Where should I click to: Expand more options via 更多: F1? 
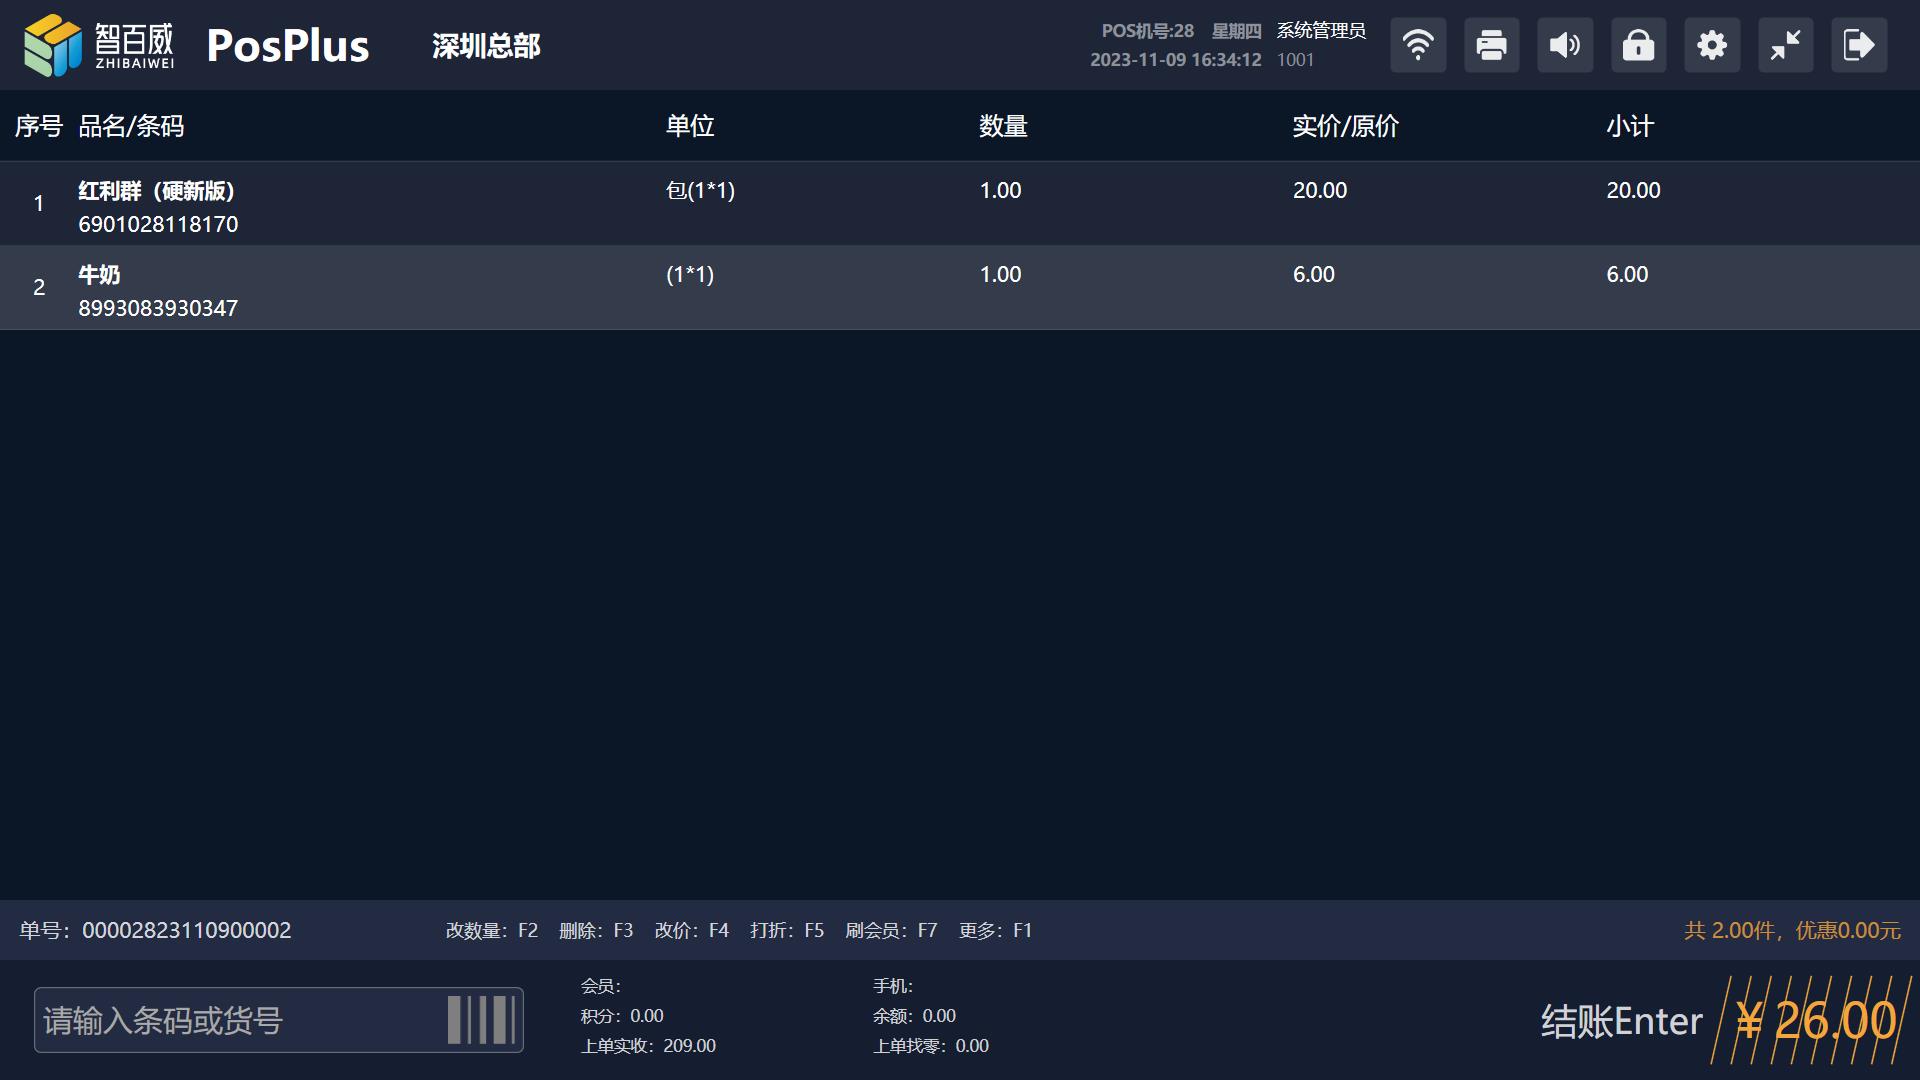click(x=995, y=931)
